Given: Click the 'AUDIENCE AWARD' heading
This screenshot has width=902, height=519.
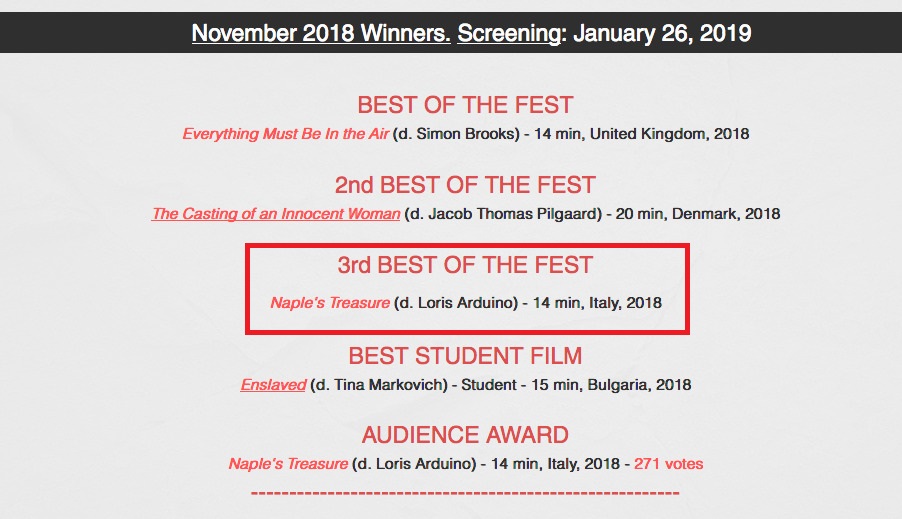Looking at the screenshot, I should click(x=465, y=435).
